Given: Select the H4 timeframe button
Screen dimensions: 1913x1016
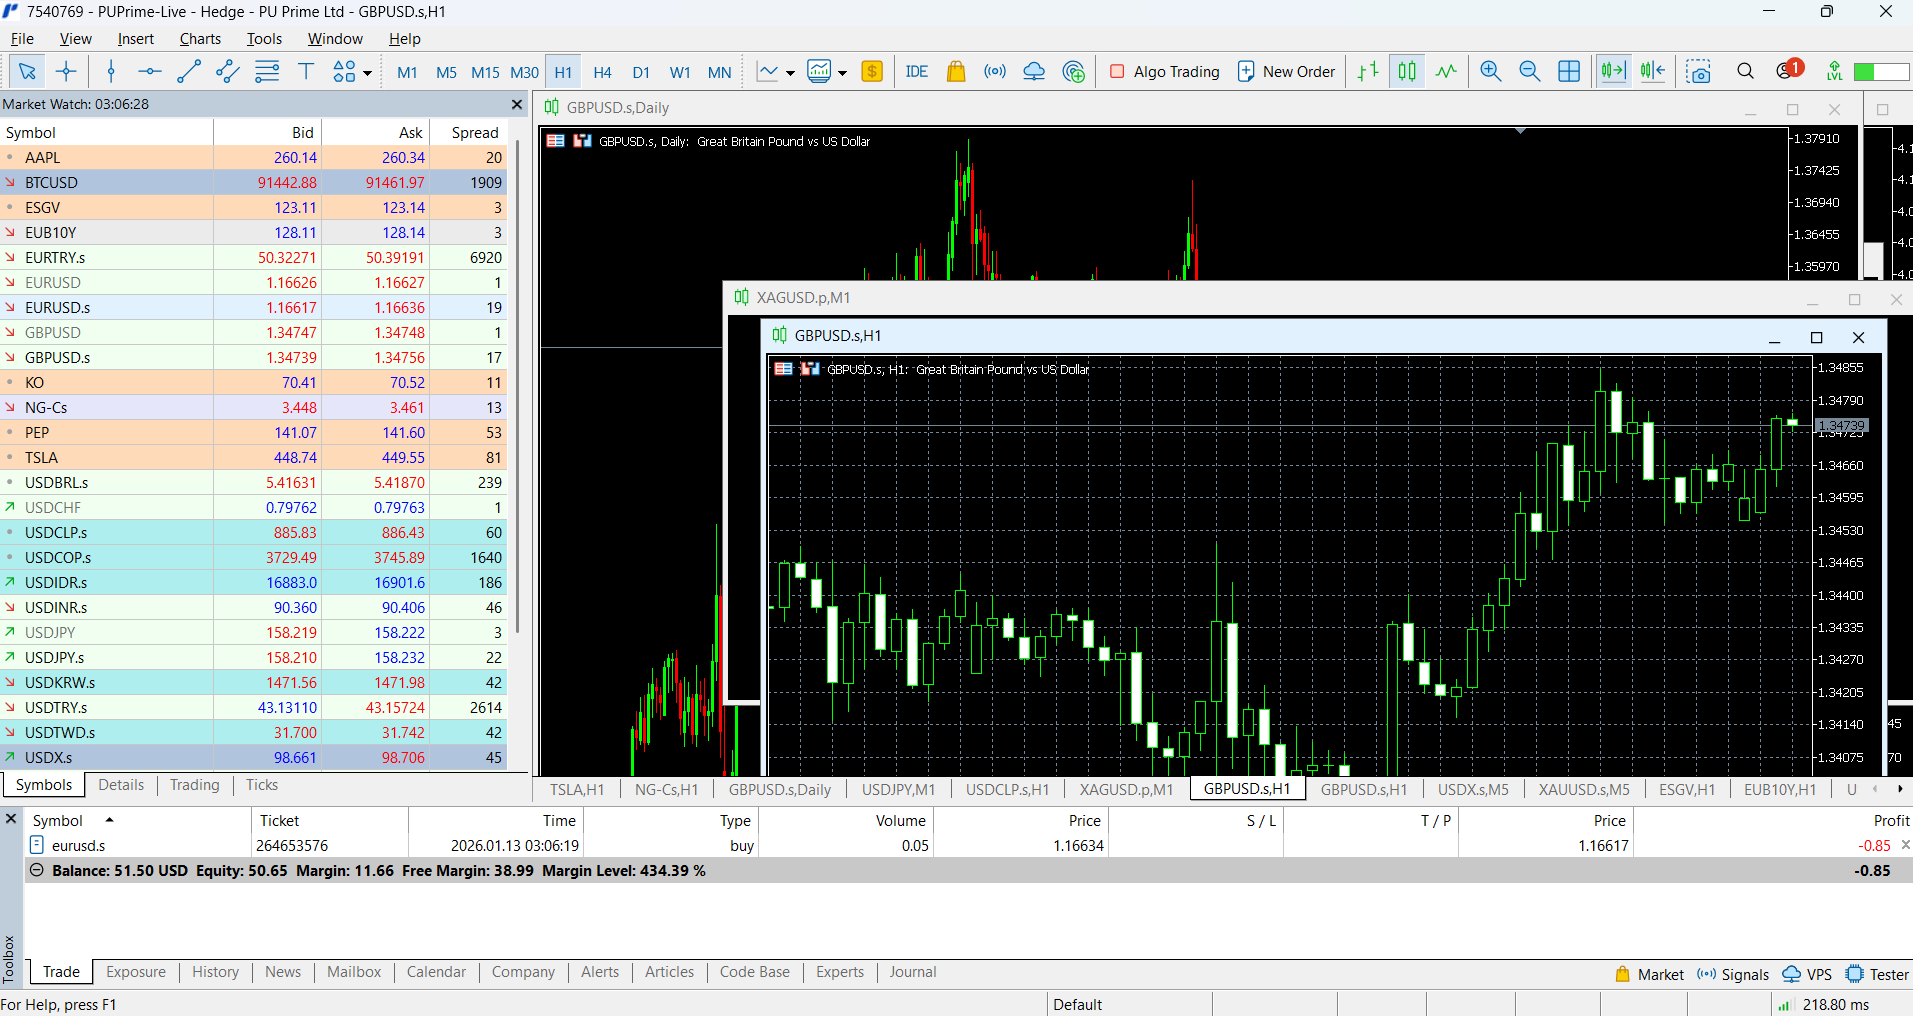Looking at the screenshot, I should (602, 72).
